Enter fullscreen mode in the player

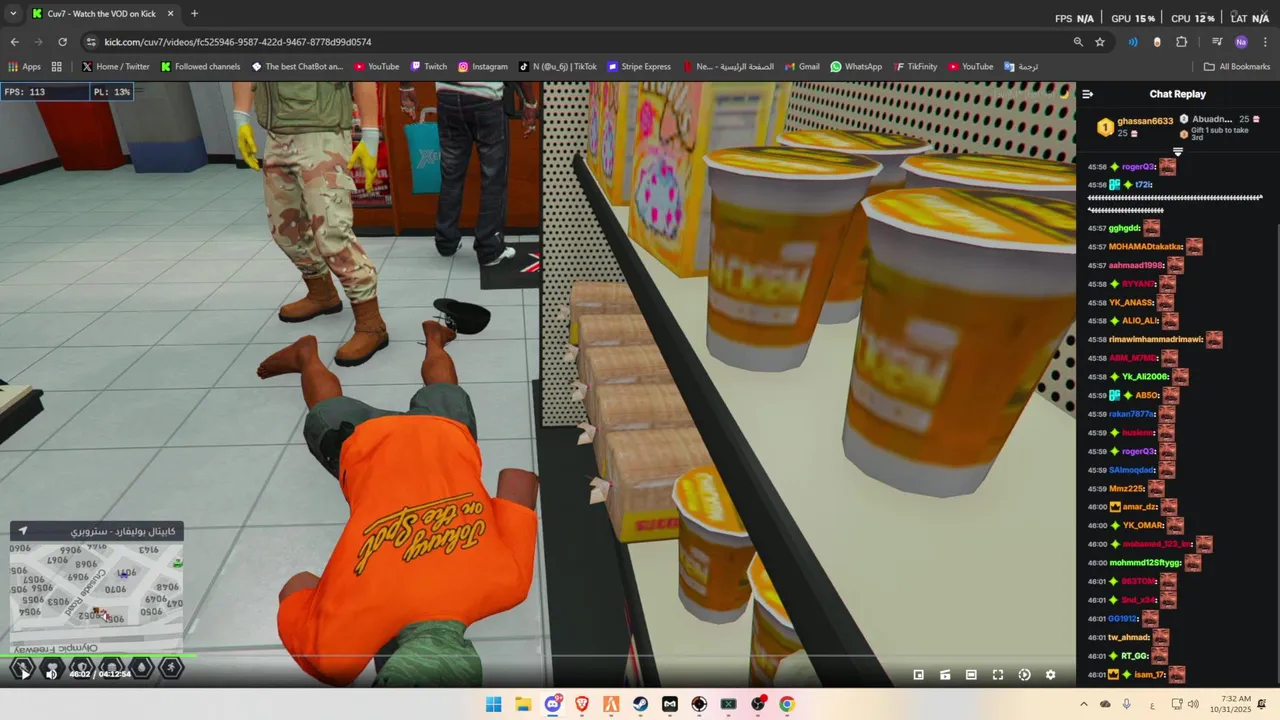click(997, 675)
